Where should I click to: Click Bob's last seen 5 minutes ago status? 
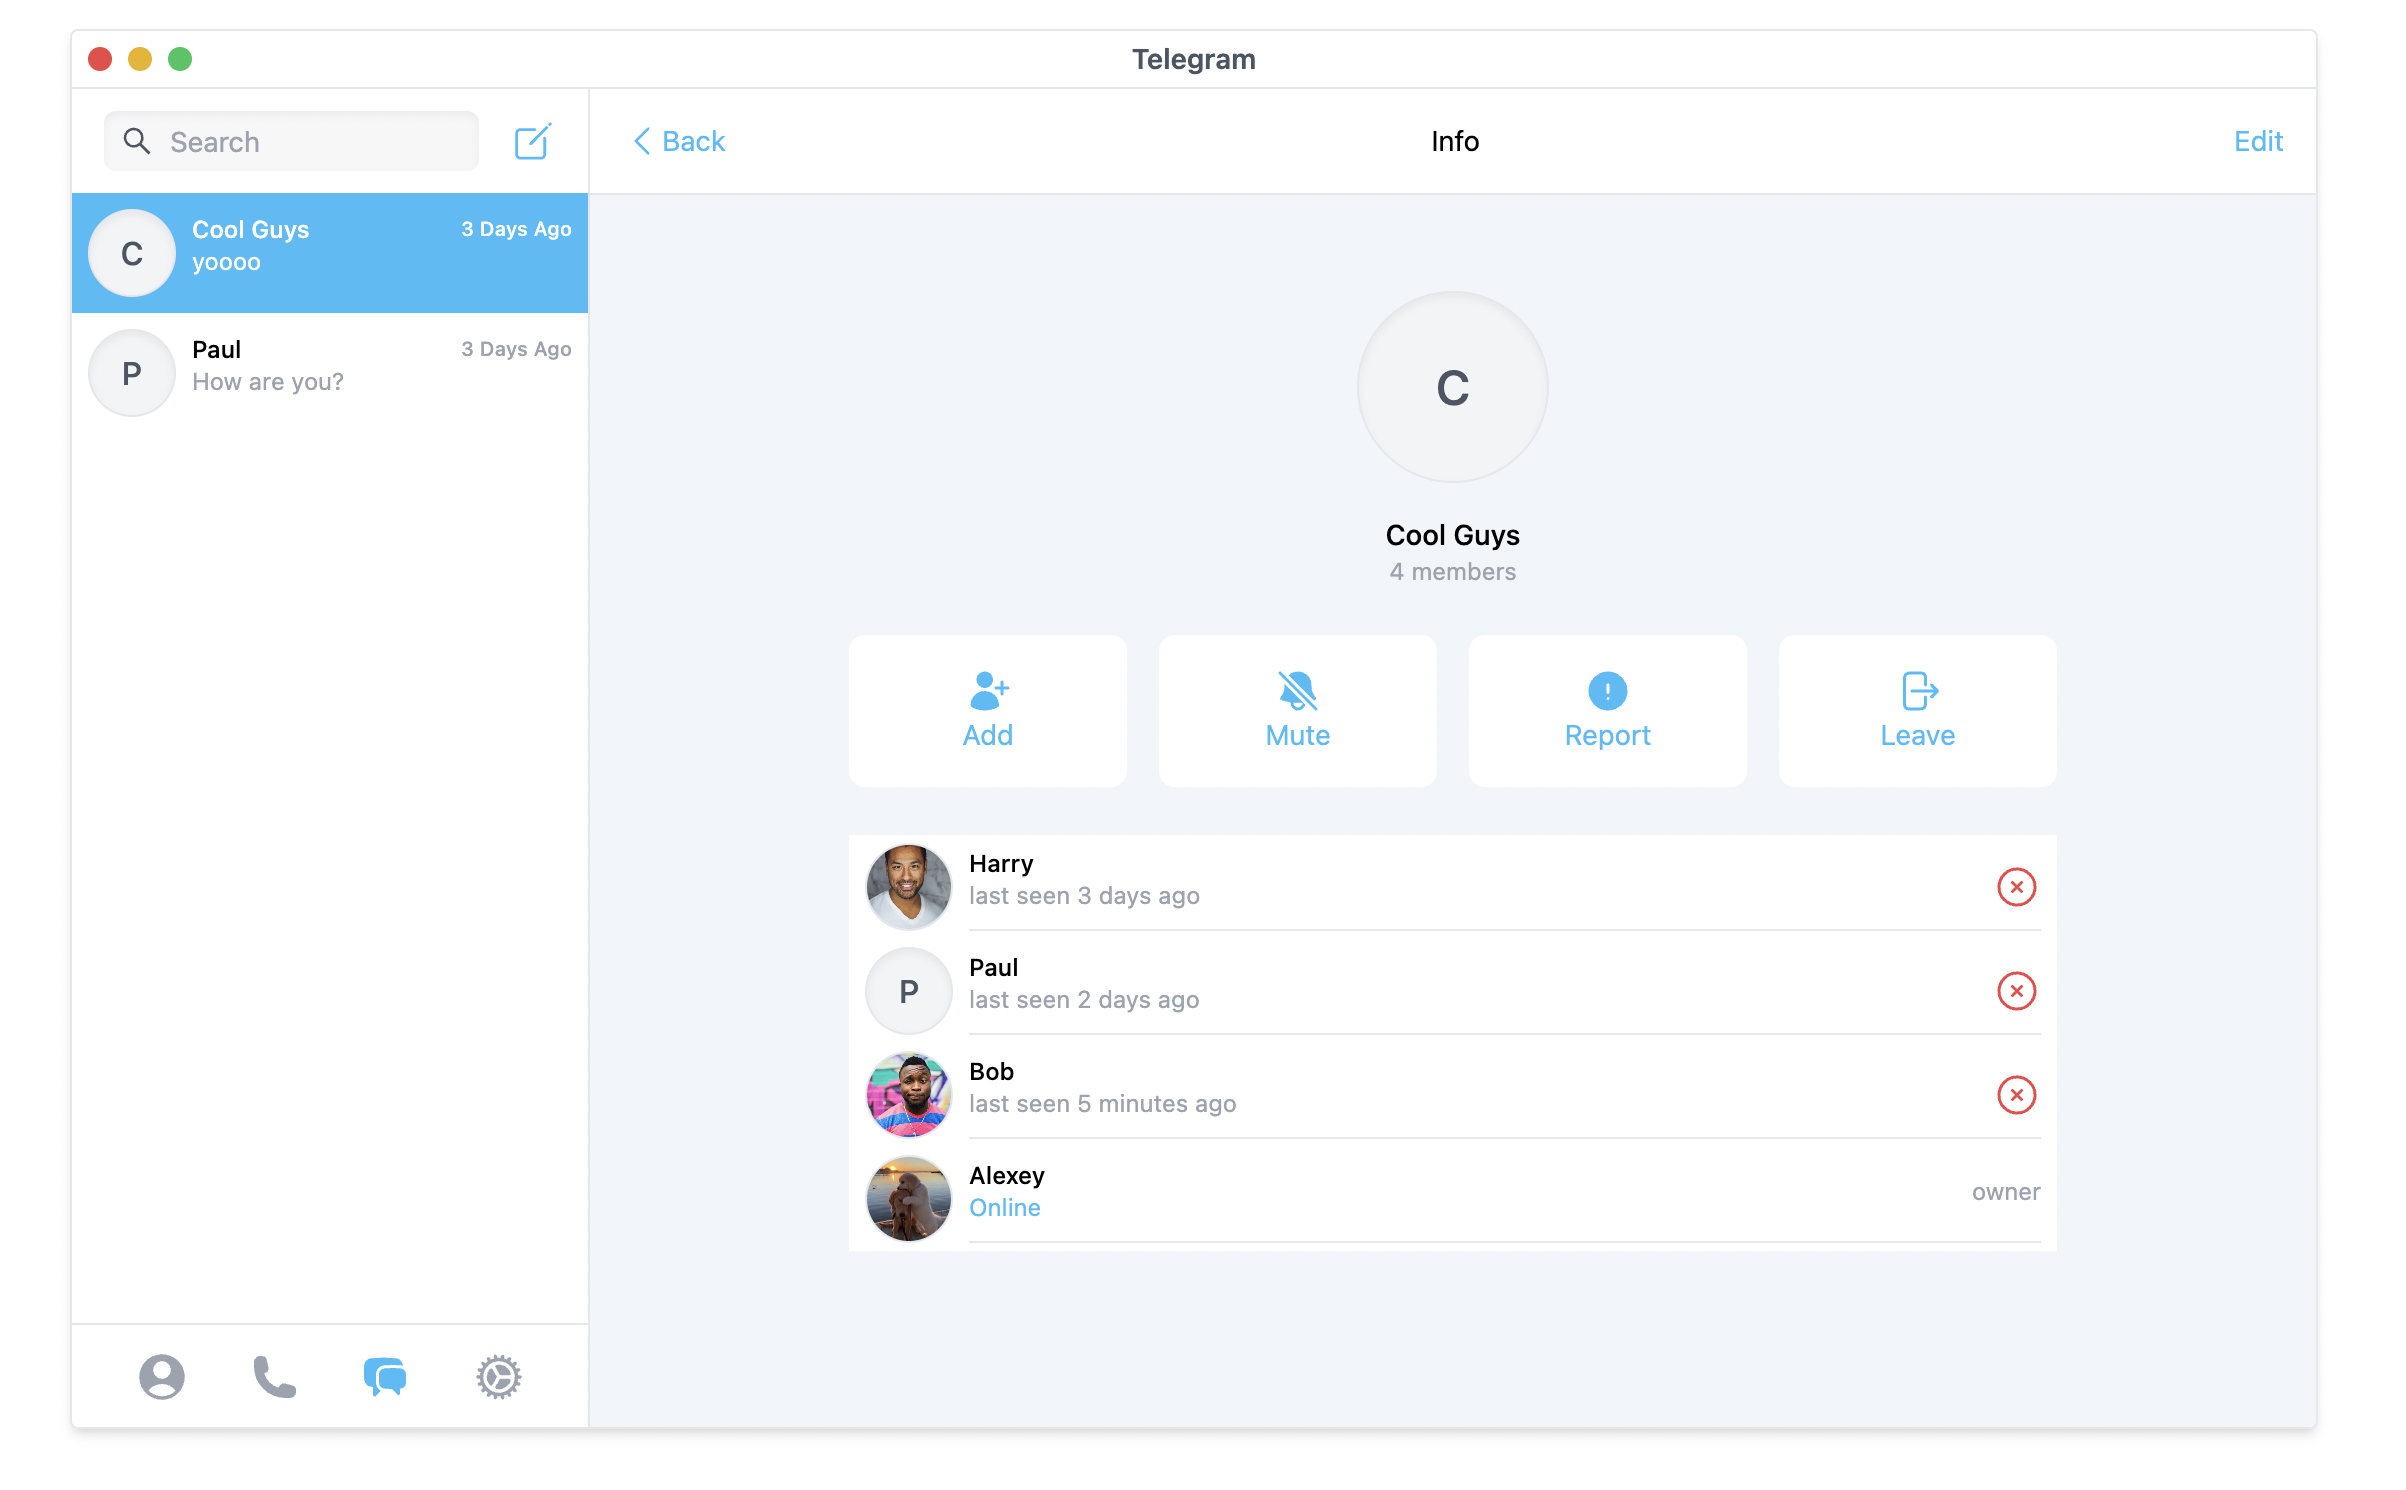click(1102, 1104)
